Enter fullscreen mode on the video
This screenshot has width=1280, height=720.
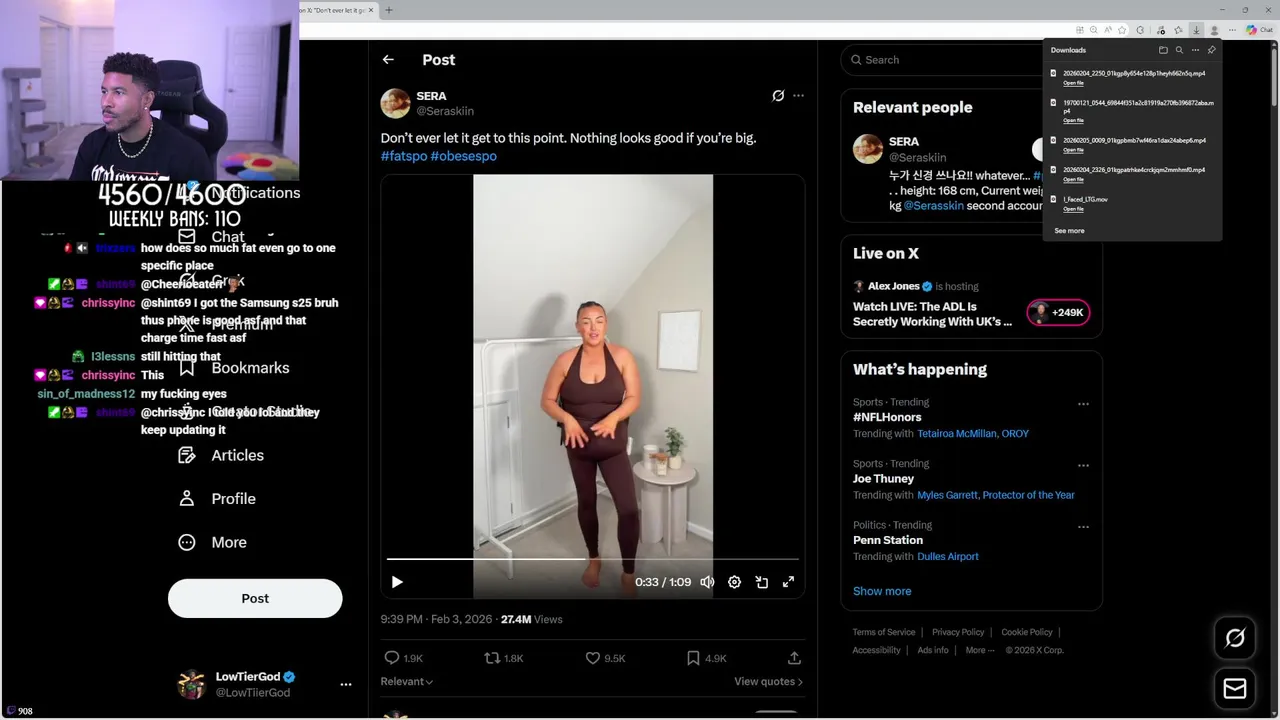coord(788,582)
